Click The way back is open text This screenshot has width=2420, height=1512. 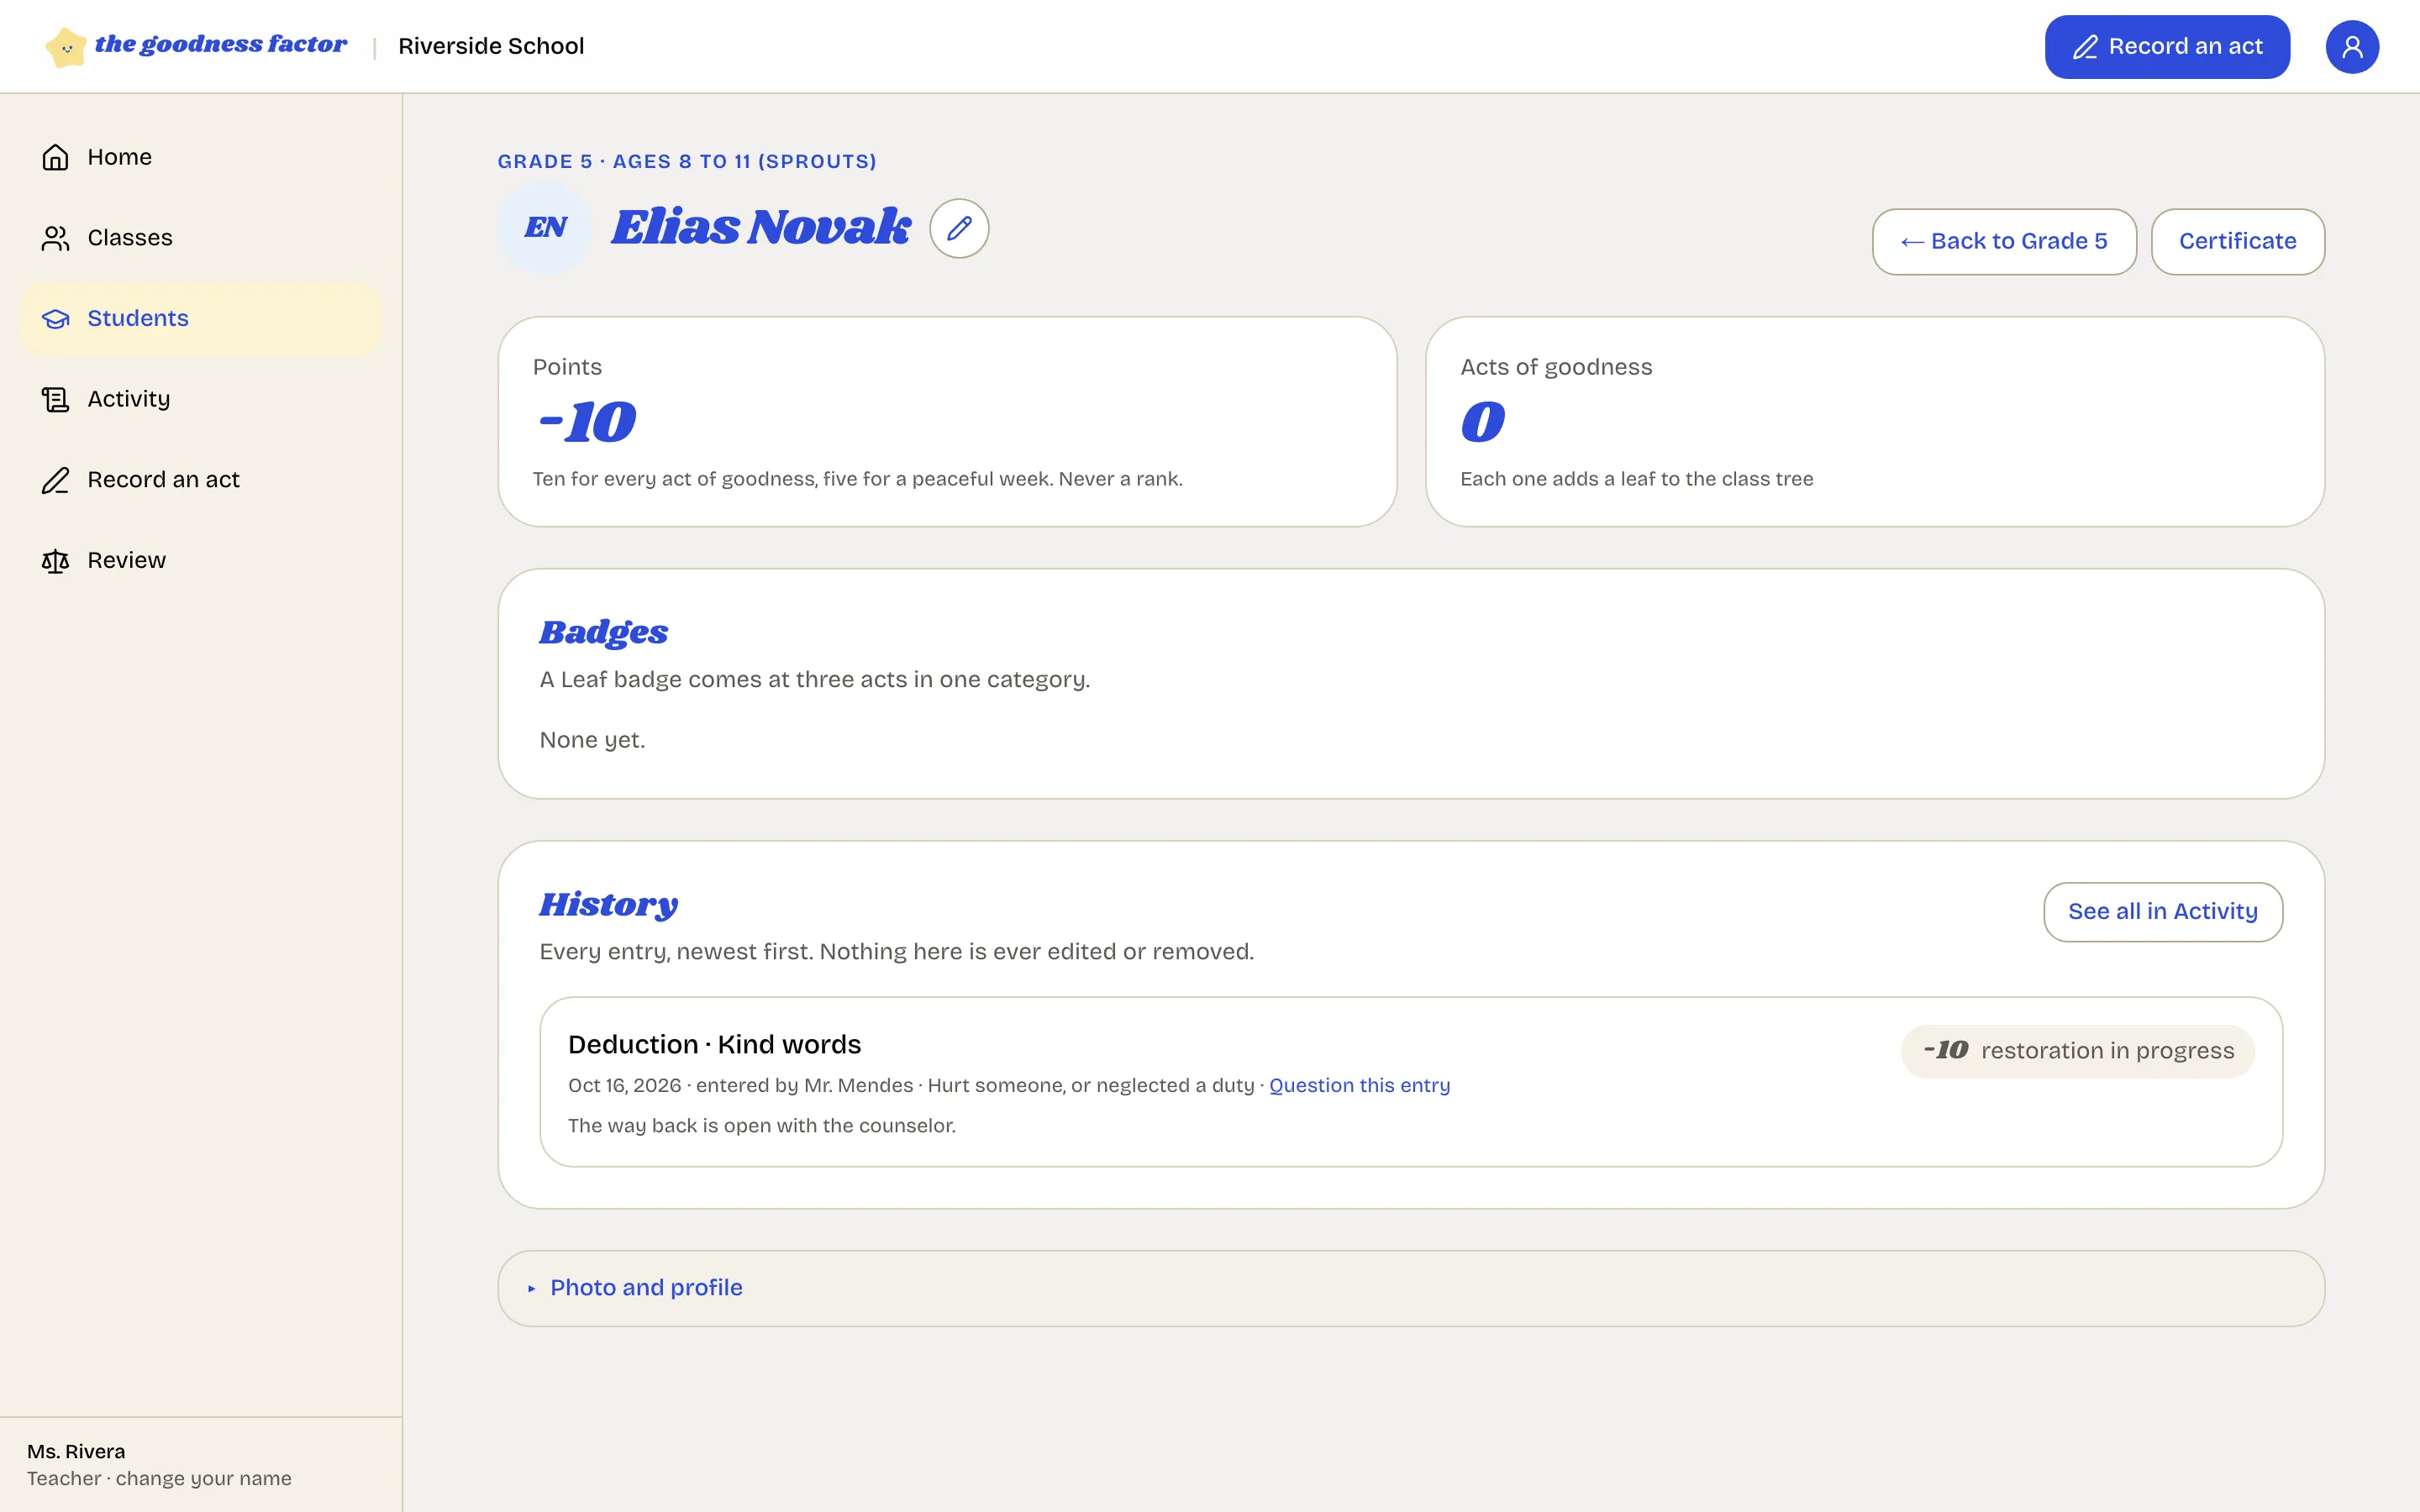pos(762,1126)
